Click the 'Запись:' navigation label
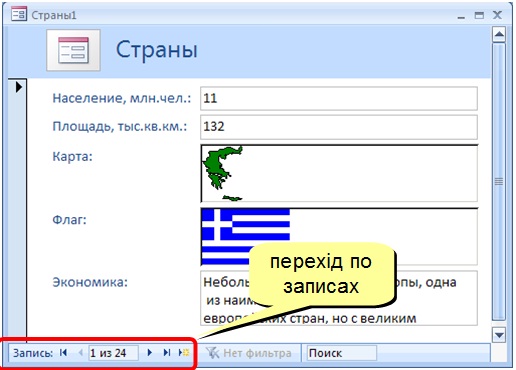Screen dimensions: 516x370 click(33, 353)
